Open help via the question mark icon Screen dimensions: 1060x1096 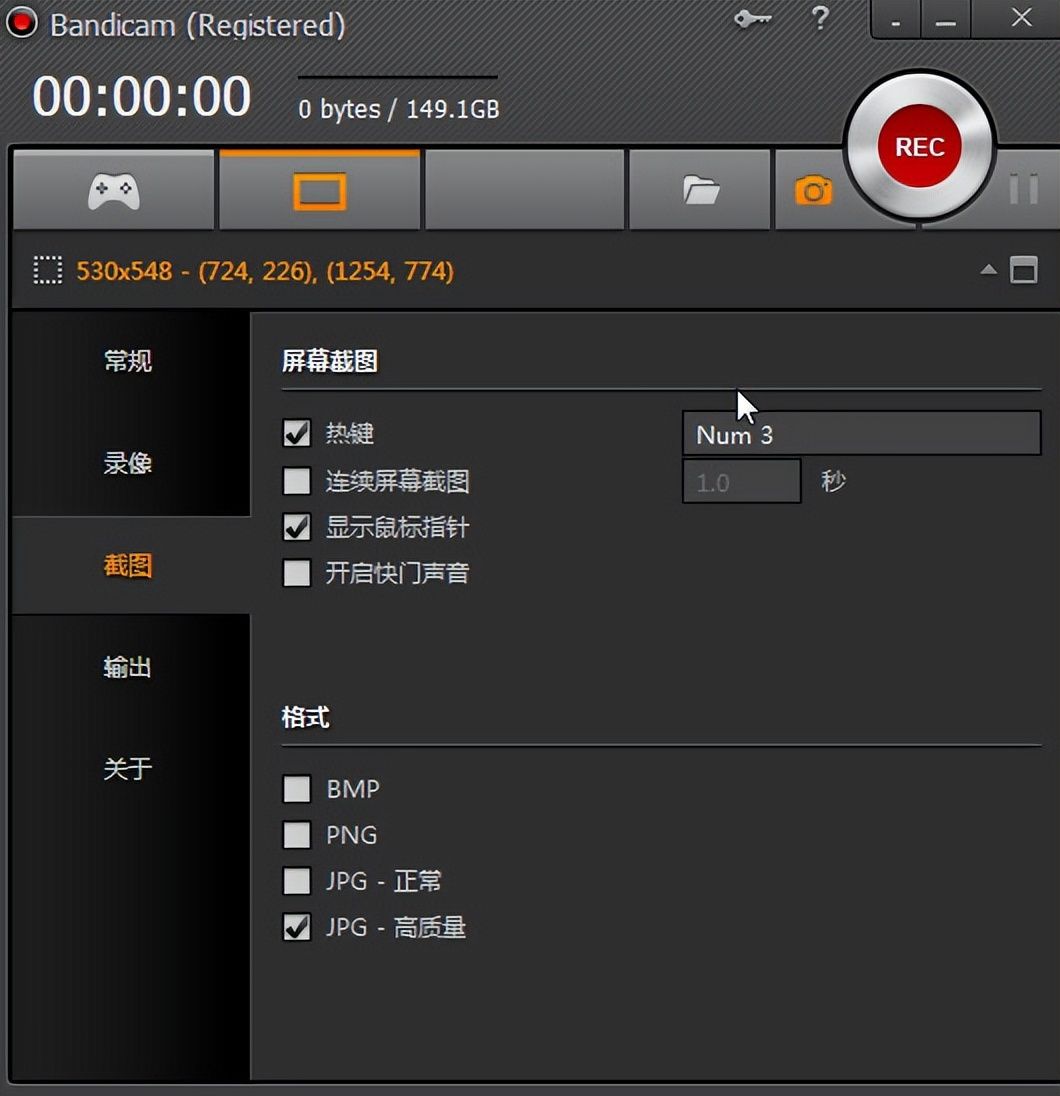click(x=820, y=19)
